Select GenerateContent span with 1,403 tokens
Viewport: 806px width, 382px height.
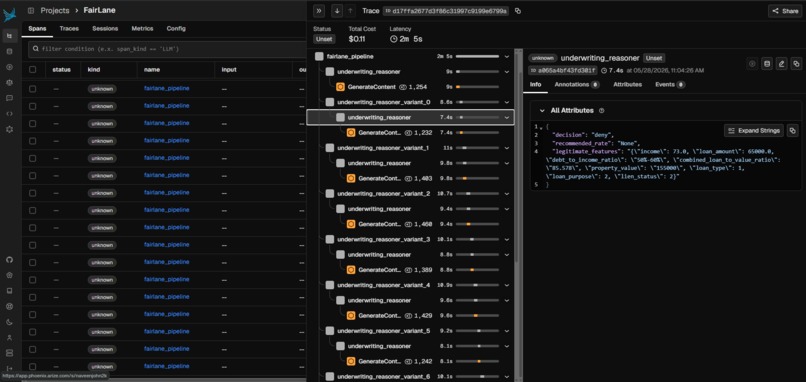point(410,178)
